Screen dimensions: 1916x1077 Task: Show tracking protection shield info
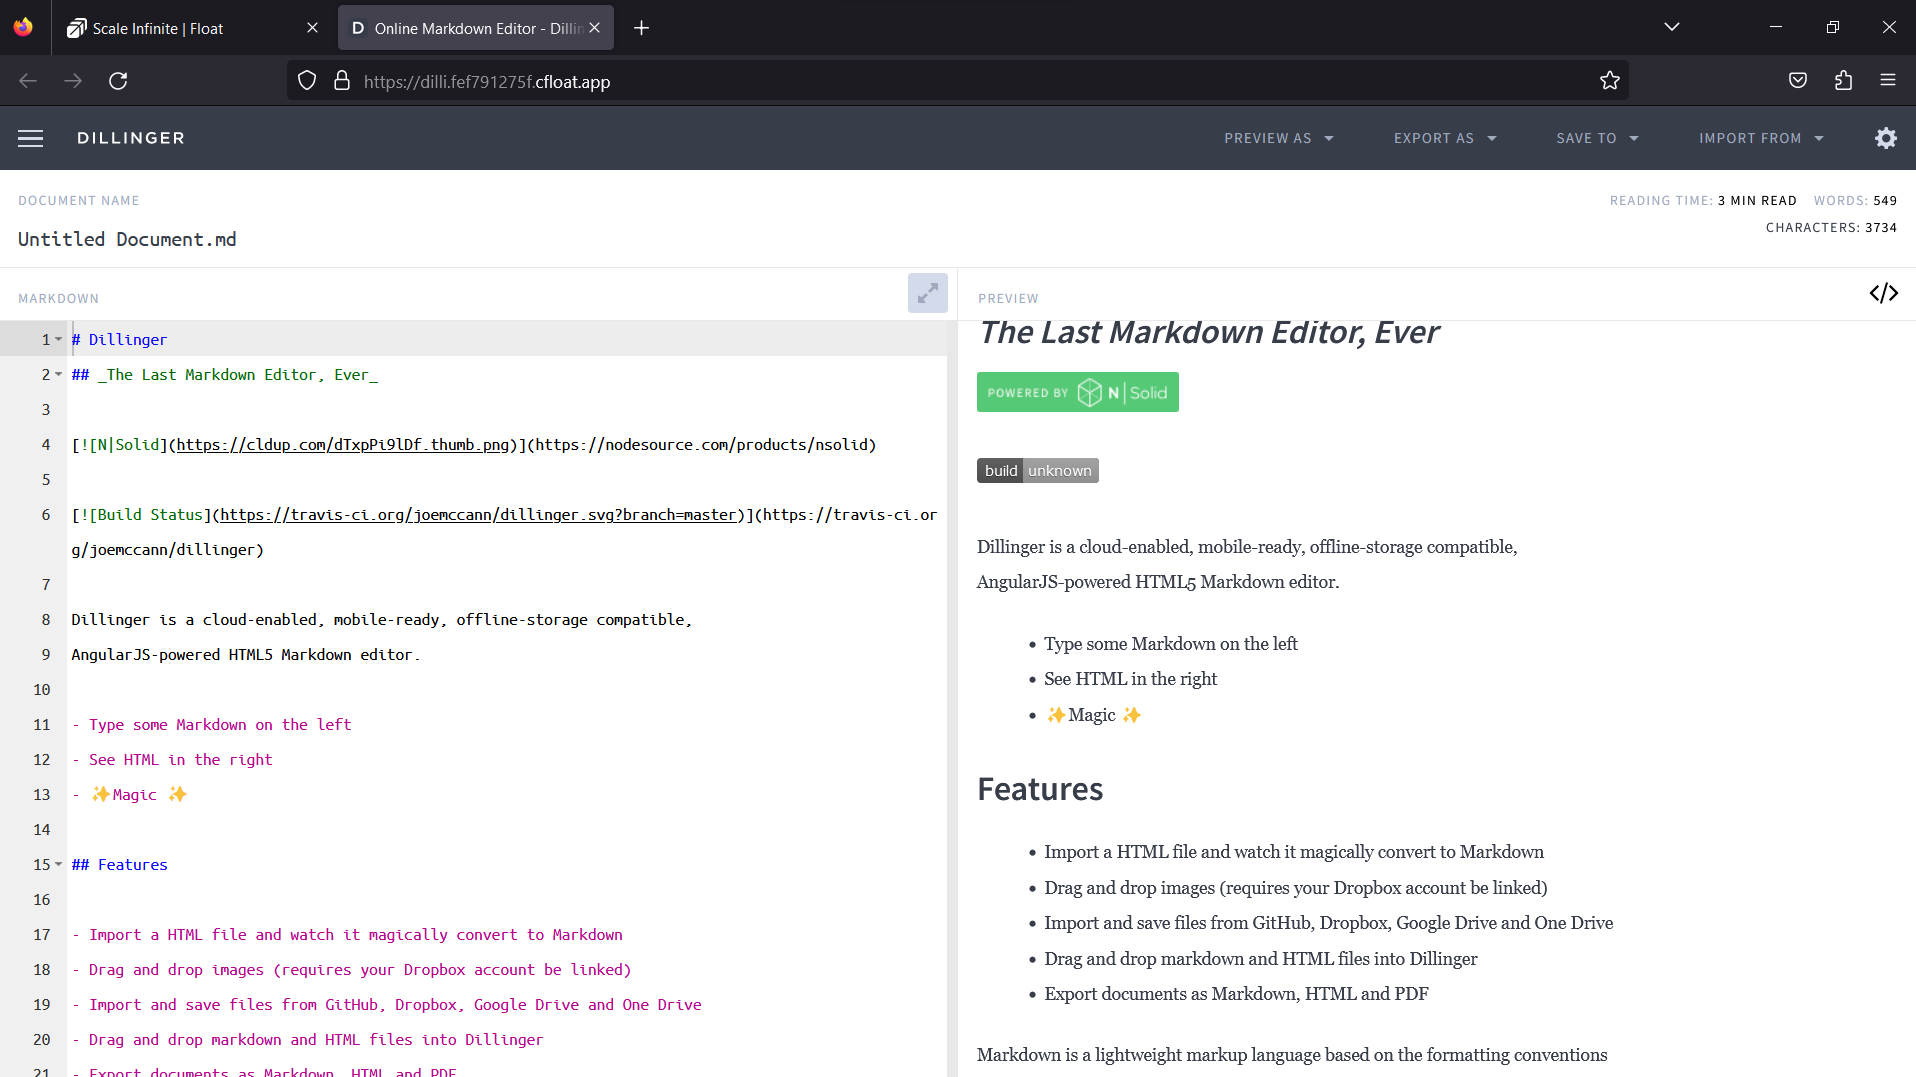tap(307, 81)
